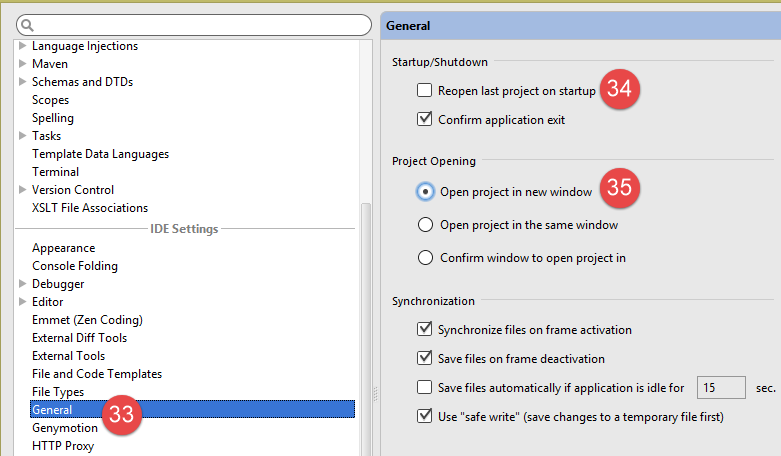This screenshot has height=456, width=781.
Task: Enable auto-save when application is idle
Action: [x=426, y=388]
